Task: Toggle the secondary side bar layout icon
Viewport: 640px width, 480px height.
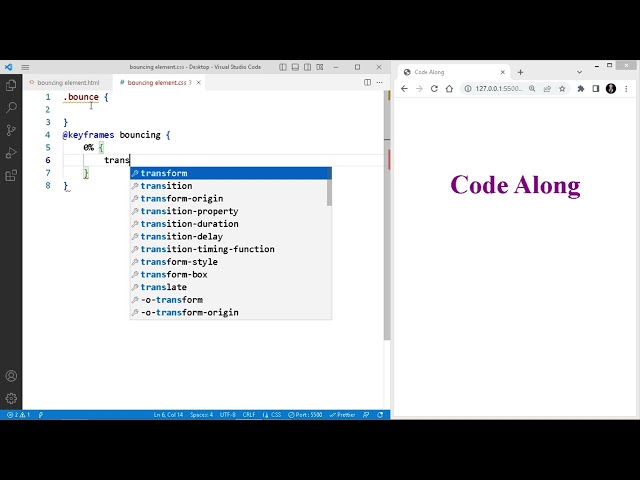Action: pyautogui.click(x=307, y=67)
